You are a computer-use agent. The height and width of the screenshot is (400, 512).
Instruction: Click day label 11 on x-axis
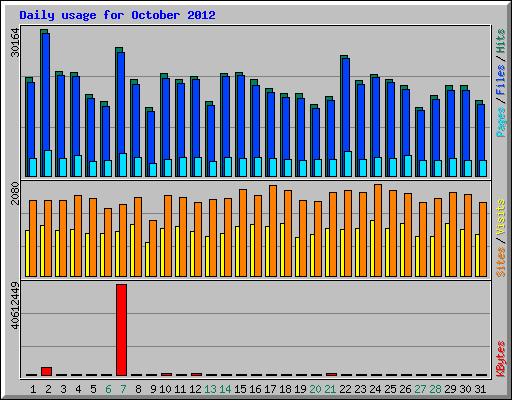coord(180,389)
